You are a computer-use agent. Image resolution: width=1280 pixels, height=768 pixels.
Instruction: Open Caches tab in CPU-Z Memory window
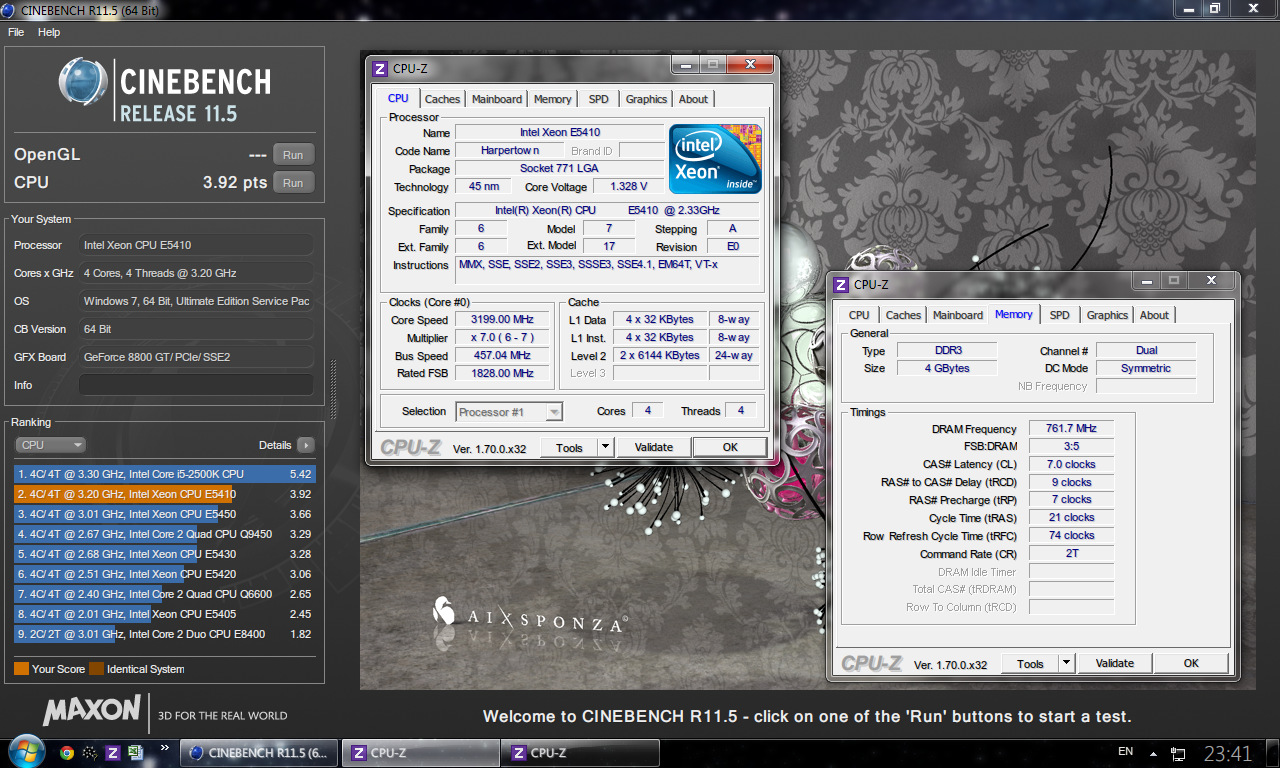tap(903, 315)
